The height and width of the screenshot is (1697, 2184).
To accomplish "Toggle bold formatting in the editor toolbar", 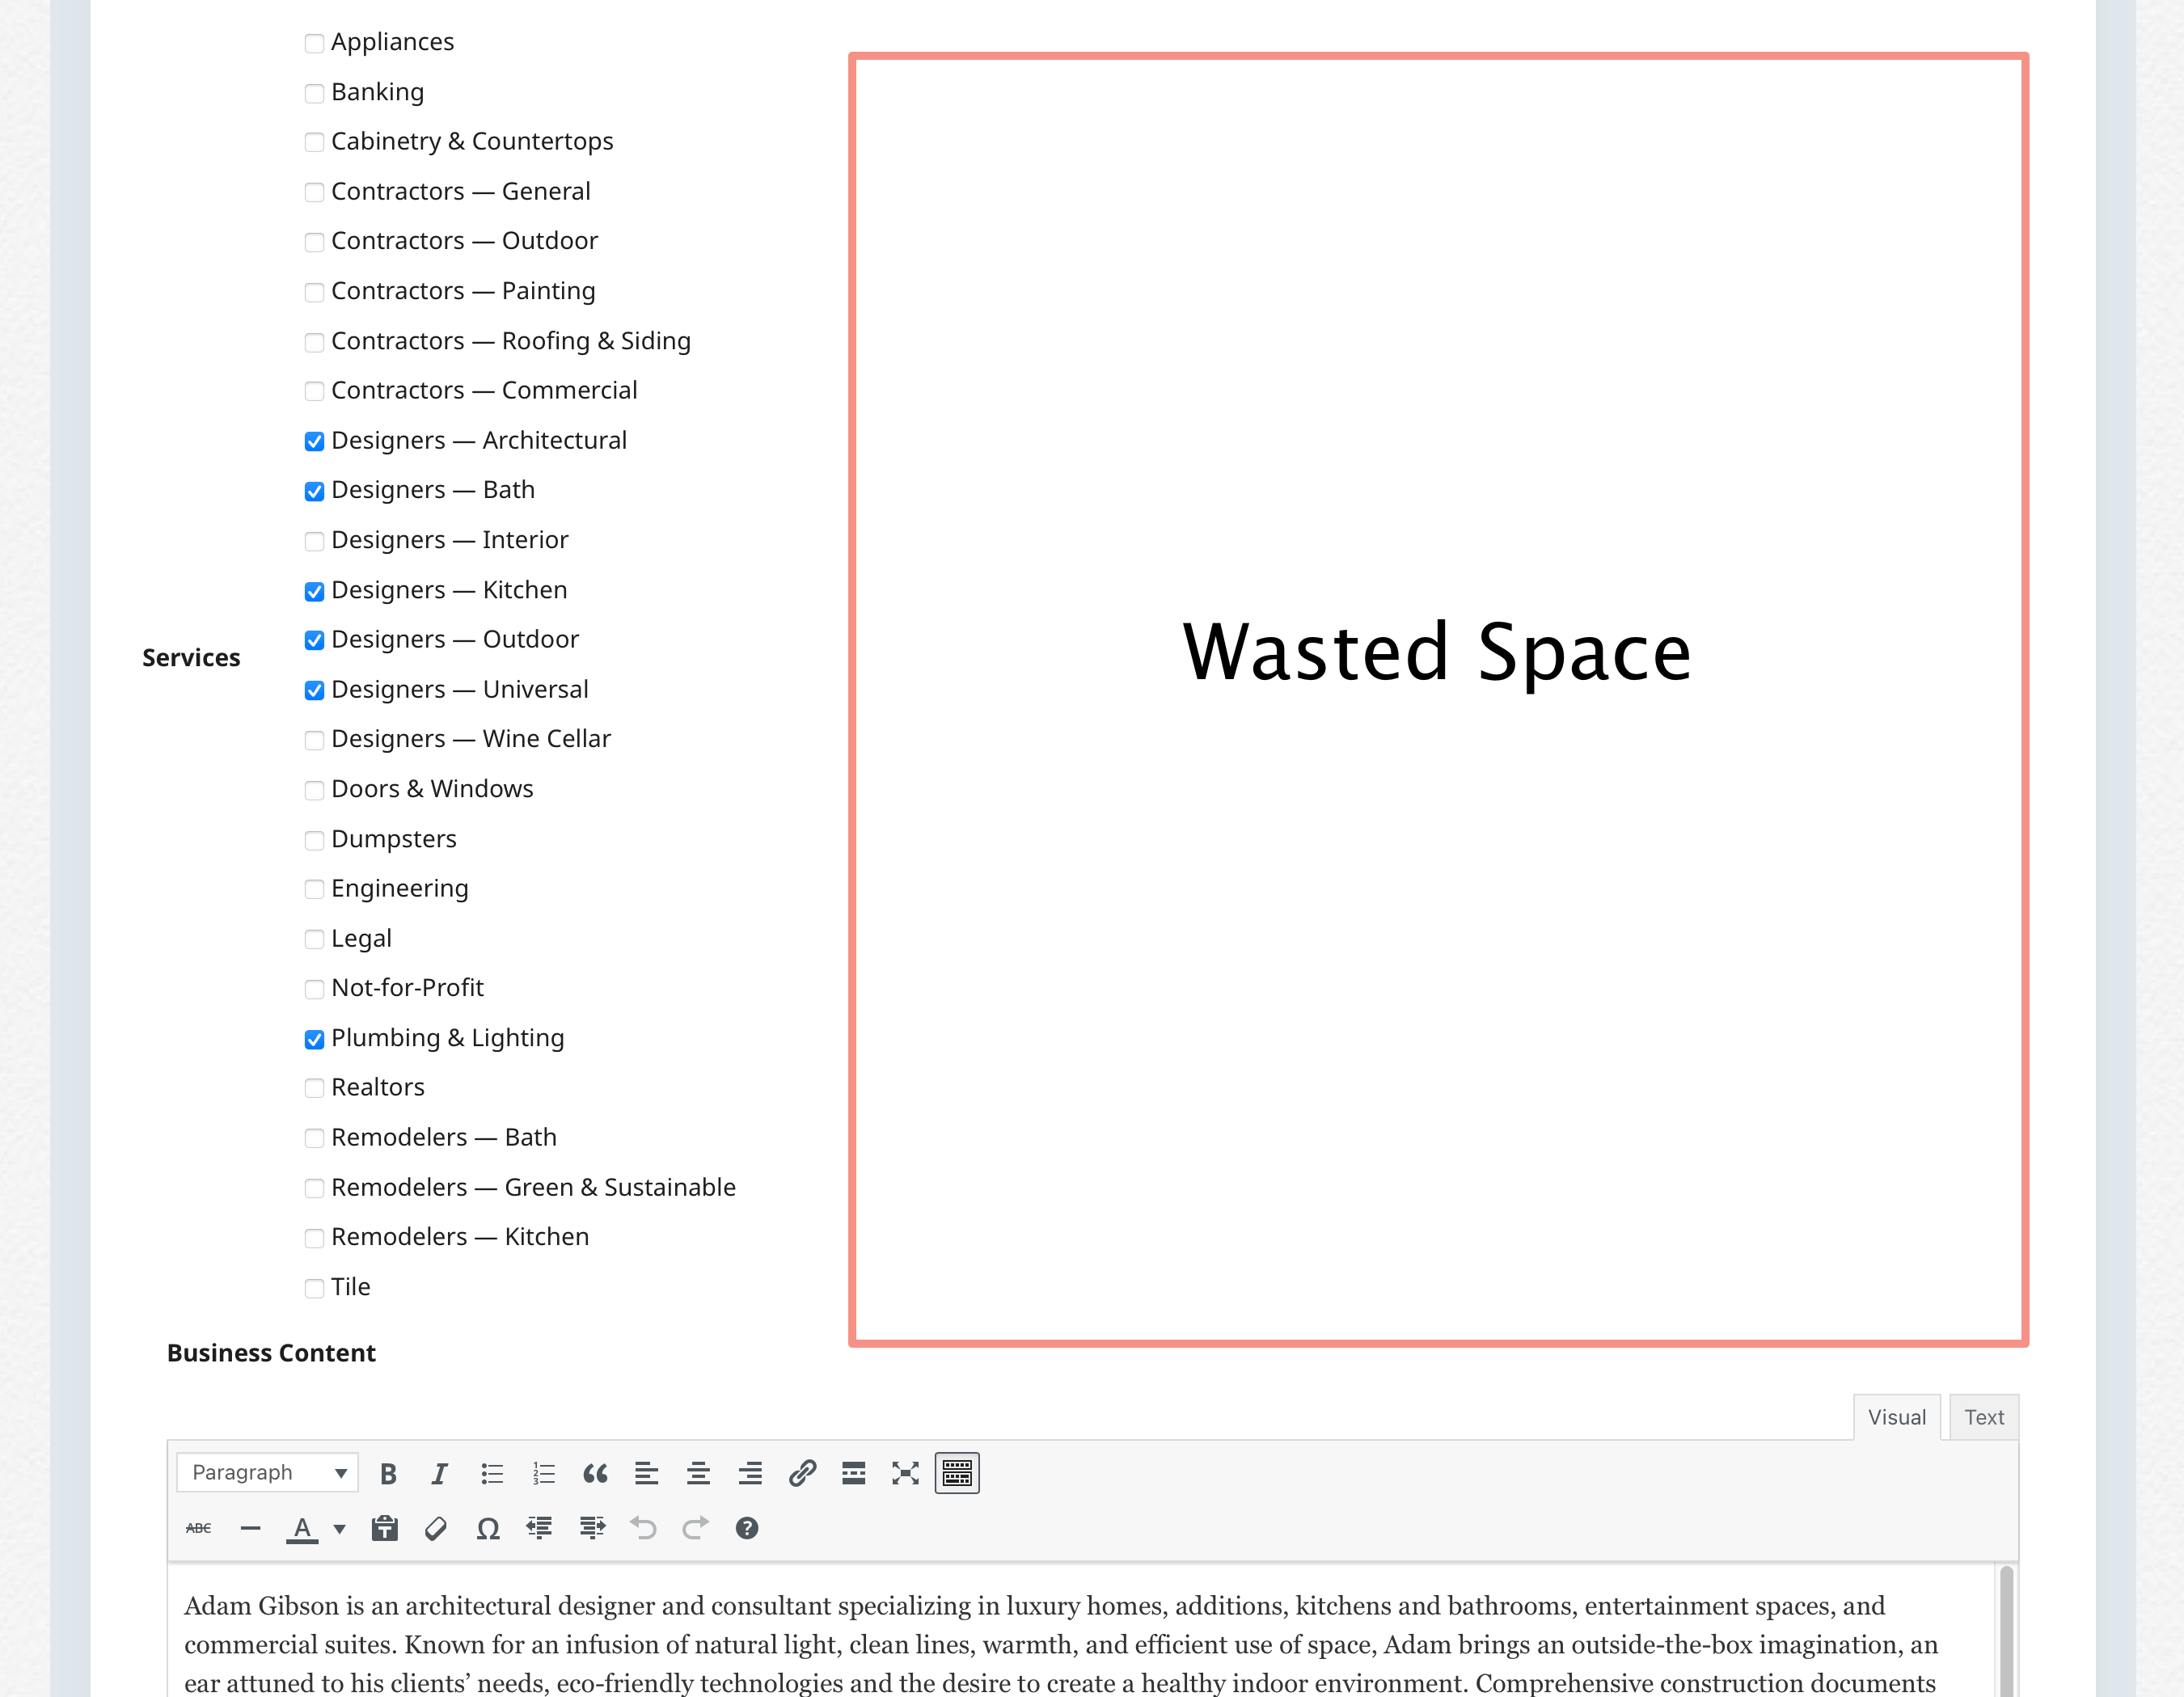I will (x=388, y=1473).
